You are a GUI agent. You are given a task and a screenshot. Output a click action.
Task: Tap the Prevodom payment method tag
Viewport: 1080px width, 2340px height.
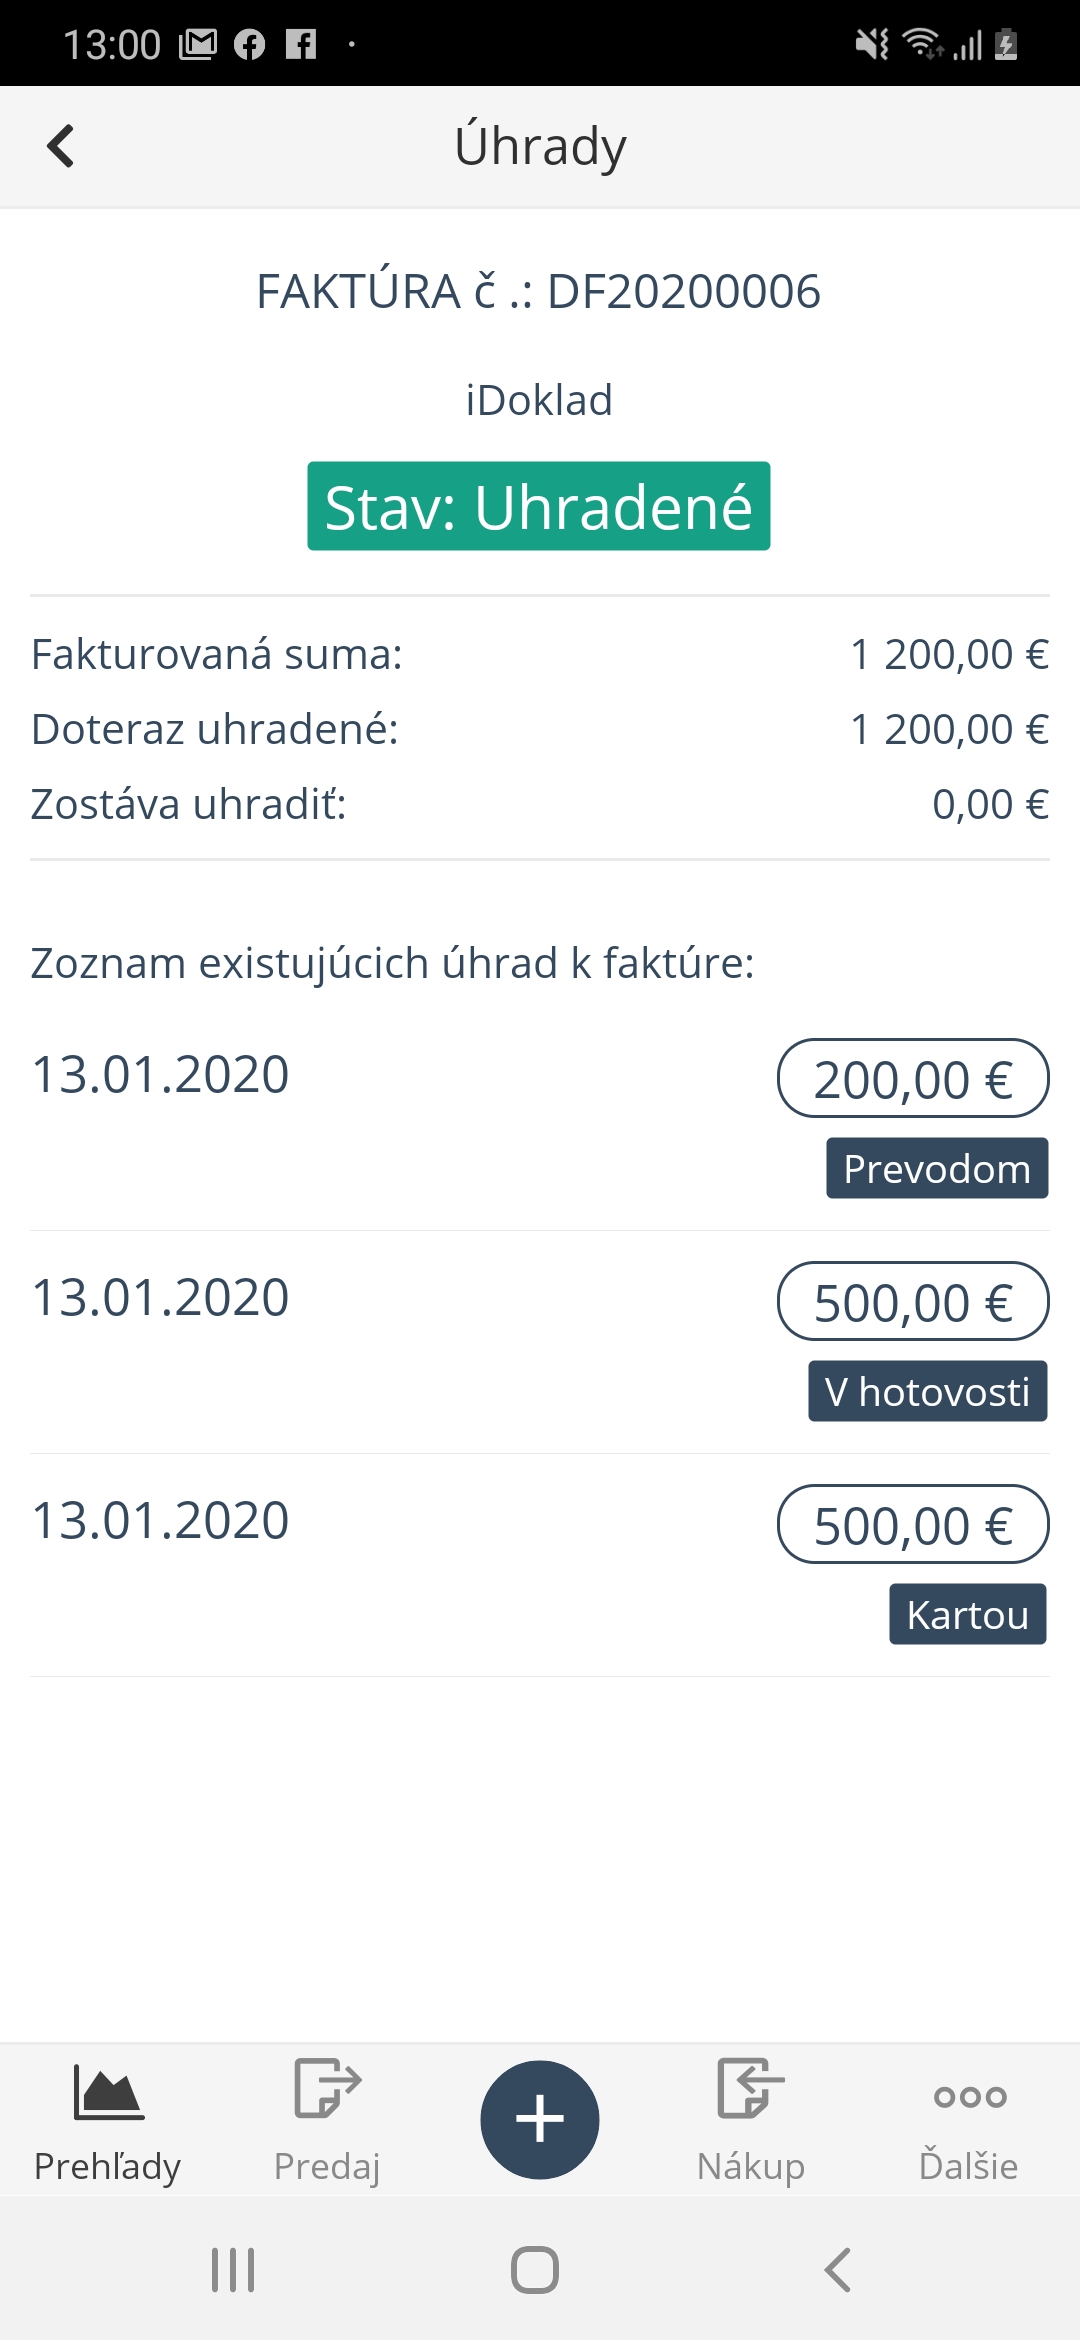[x=936, y=1168]
